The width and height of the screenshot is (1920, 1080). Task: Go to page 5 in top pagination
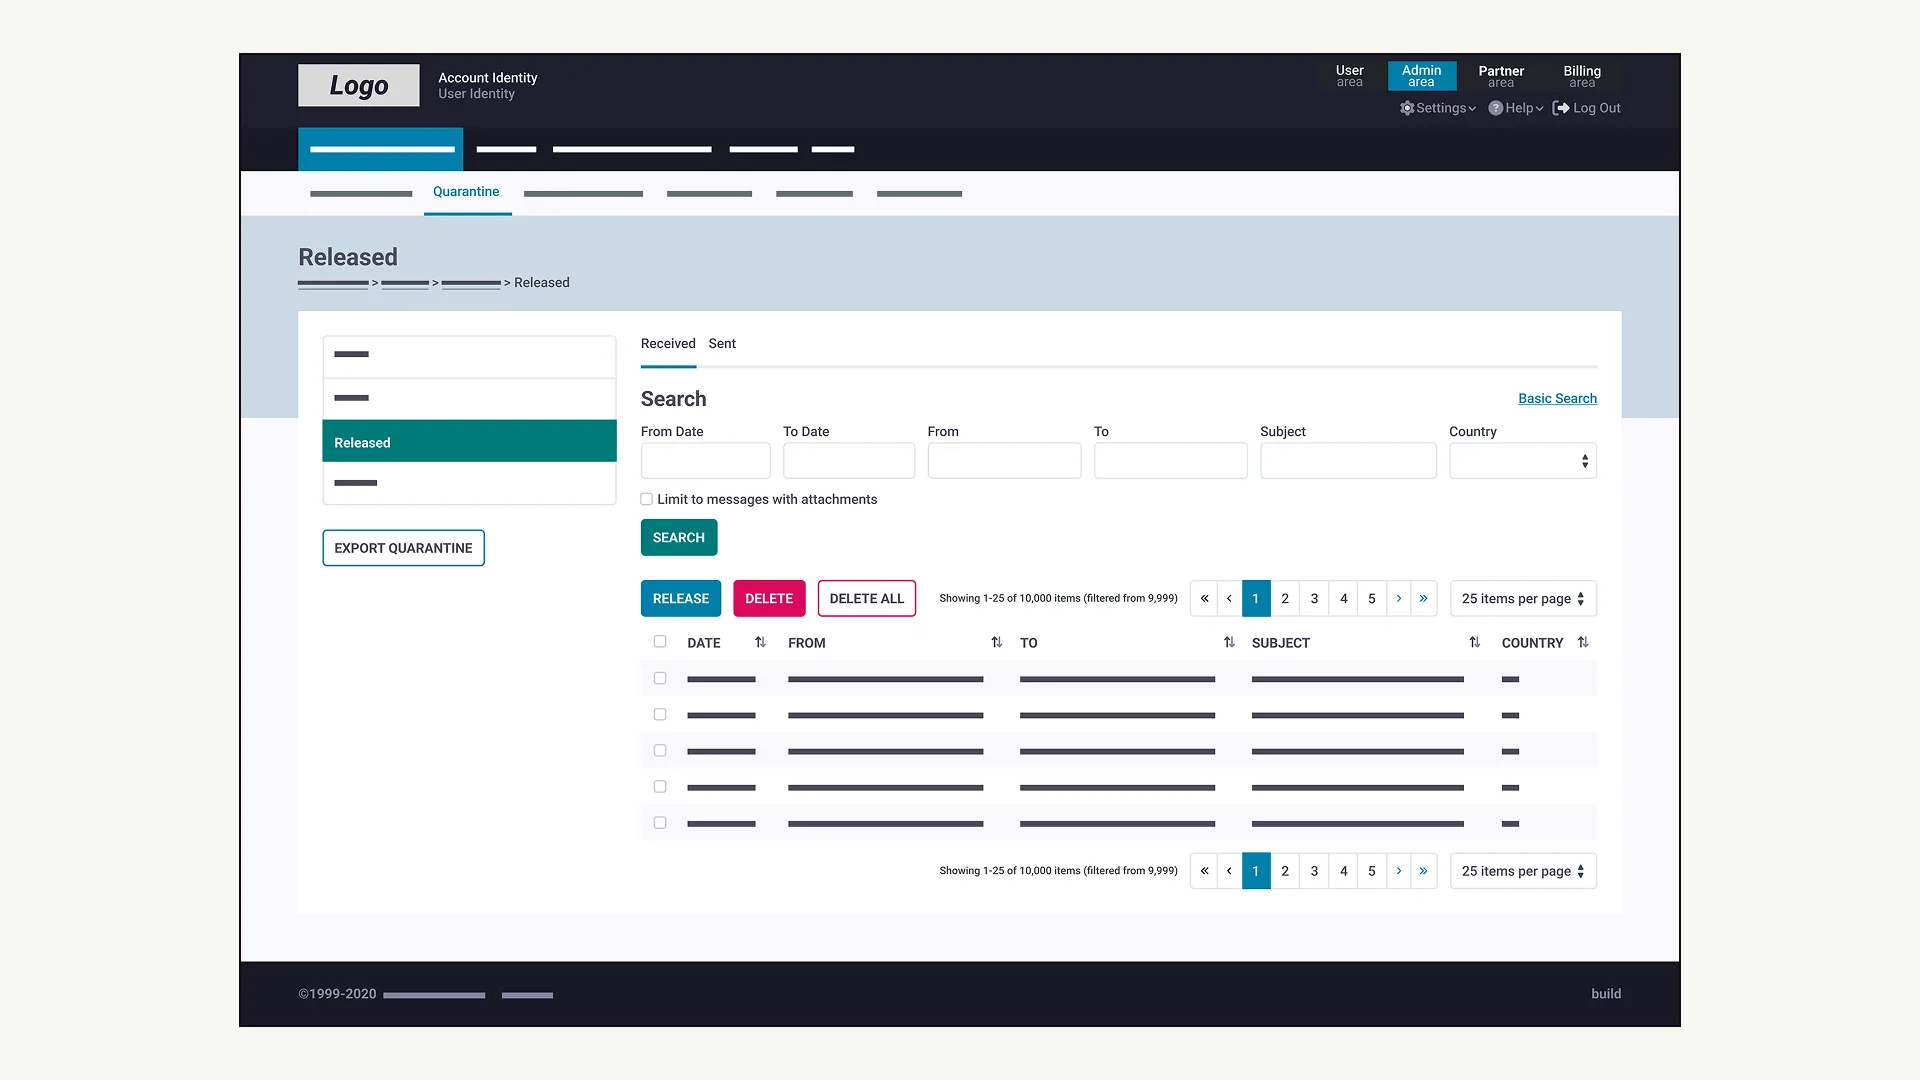(x=1371, y=598)
